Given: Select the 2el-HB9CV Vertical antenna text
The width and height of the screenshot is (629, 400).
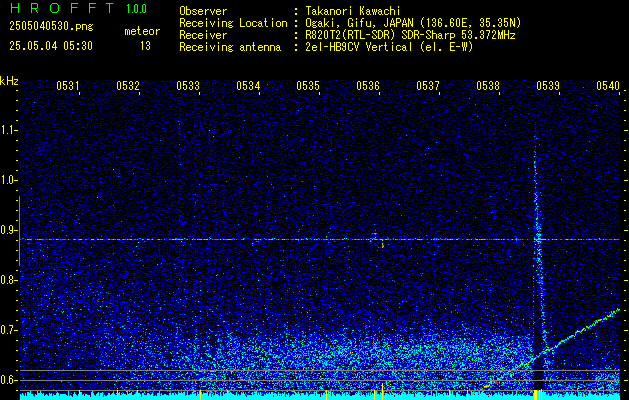Looking at the screenshot, I should (389, 47).
